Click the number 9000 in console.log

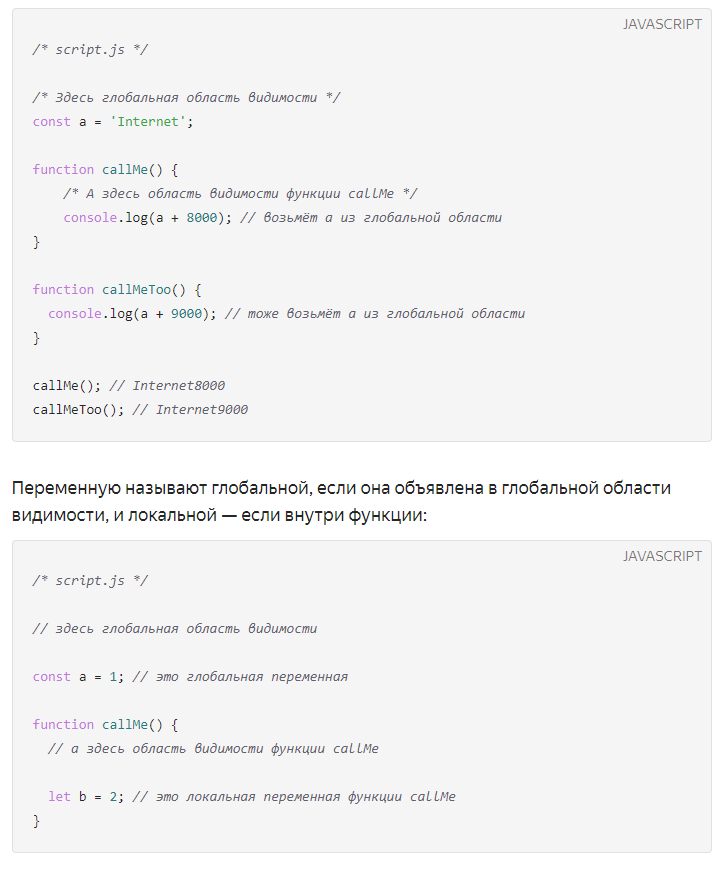[186, 313]
